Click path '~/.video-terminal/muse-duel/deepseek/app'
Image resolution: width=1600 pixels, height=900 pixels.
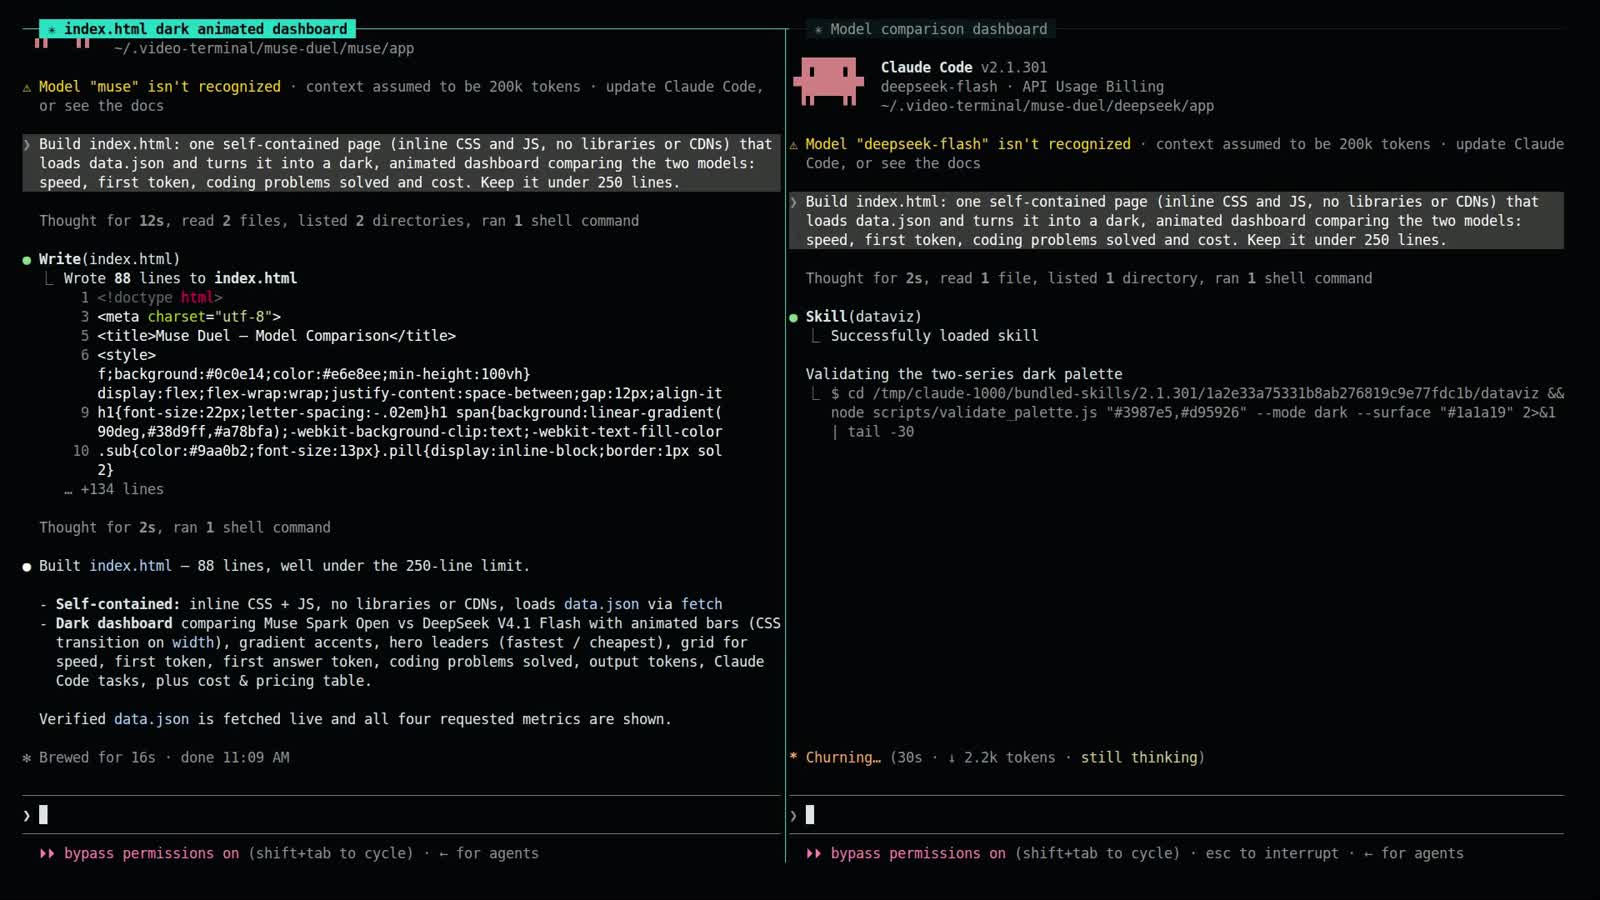1047,106
